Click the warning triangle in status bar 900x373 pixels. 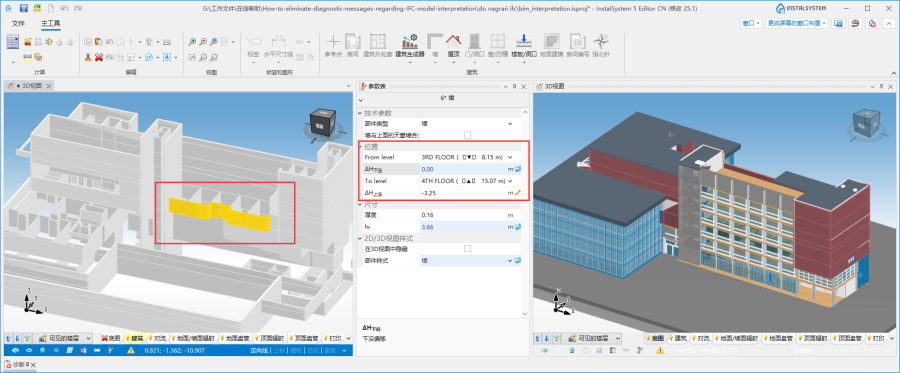point(131,350)
